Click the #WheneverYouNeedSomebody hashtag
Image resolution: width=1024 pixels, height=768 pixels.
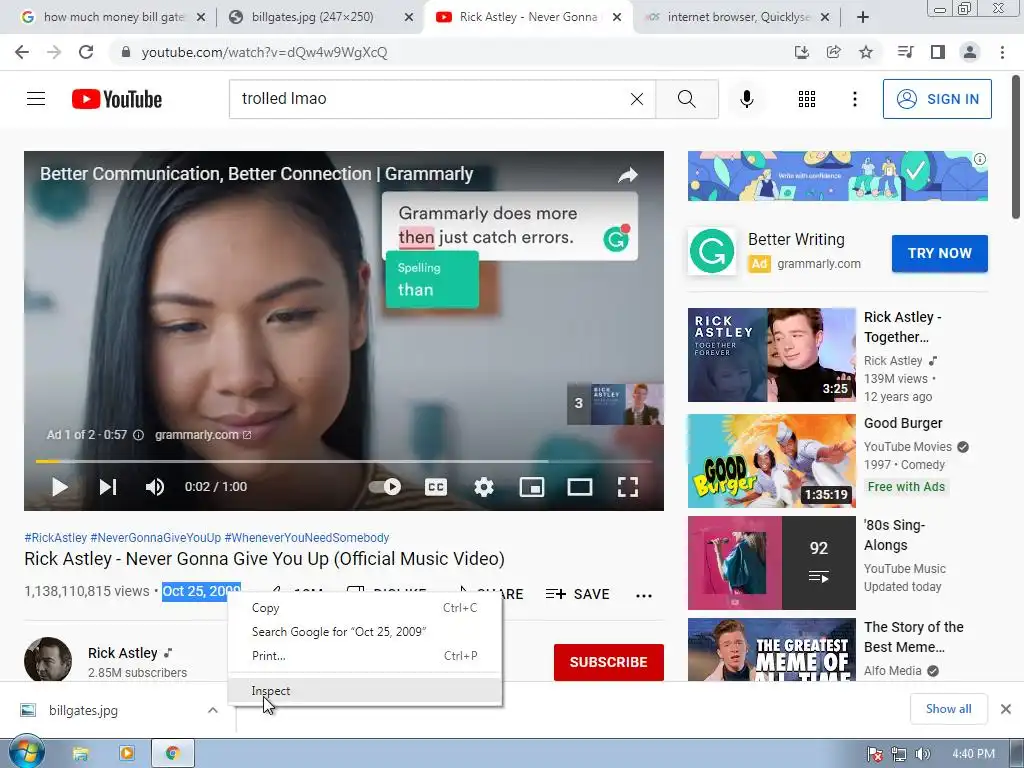pos(307,537)
